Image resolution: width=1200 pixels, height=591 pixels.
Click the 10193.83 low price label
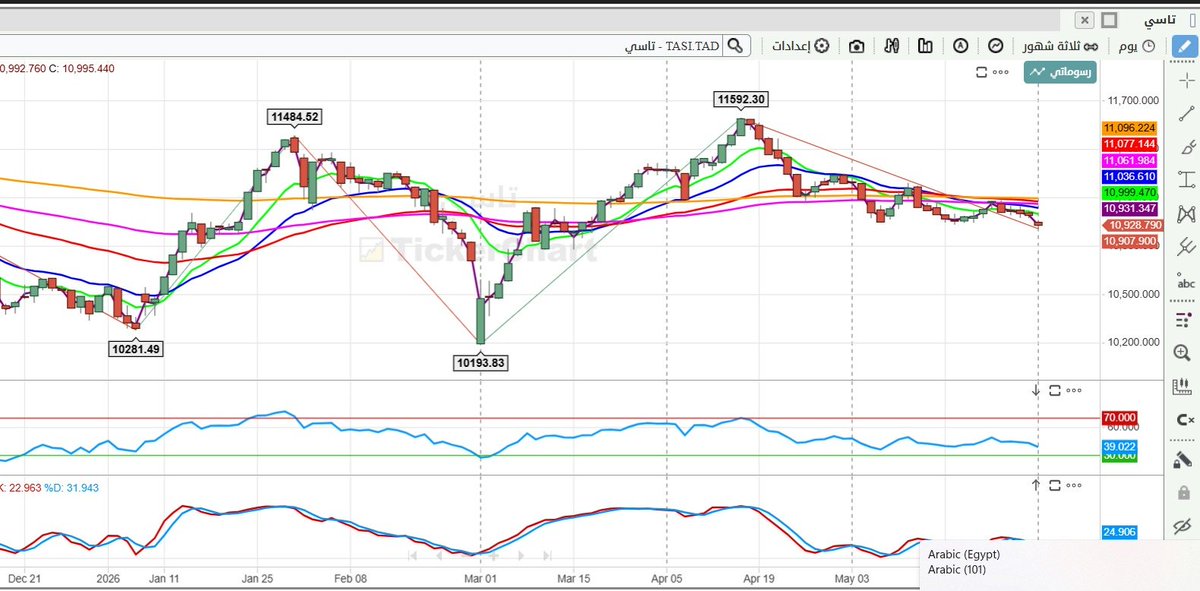pyautogui.click(x=481, y=363)
